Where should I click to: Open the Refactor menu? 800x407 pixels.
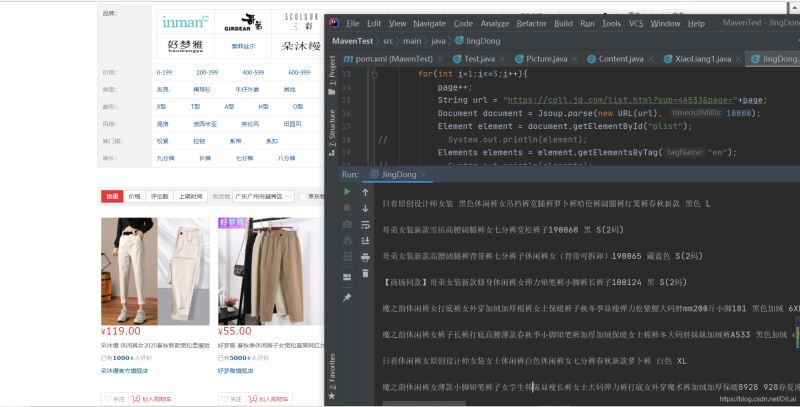pyautogui.click(x=531, y=23)
